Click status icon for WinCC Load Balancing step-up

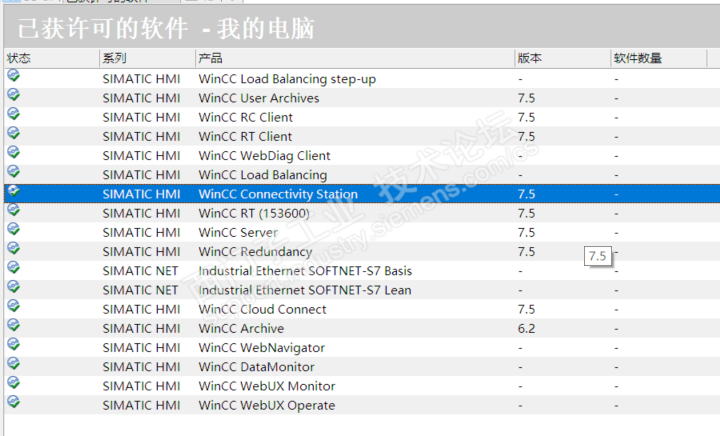[13, 76]
